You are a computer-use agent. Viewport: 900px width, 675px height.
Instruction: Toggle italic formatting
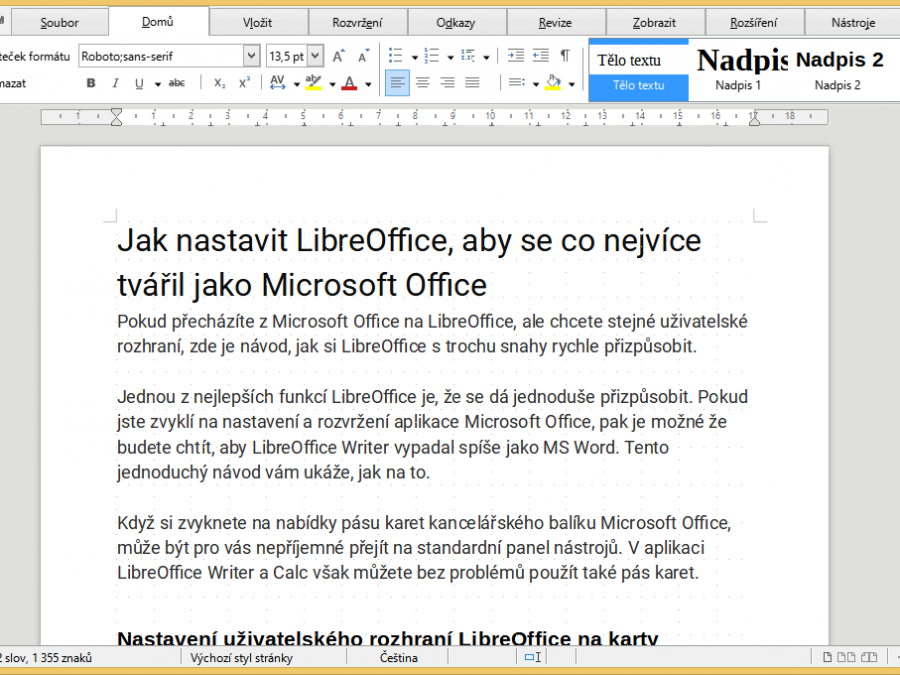click(115, 83)
